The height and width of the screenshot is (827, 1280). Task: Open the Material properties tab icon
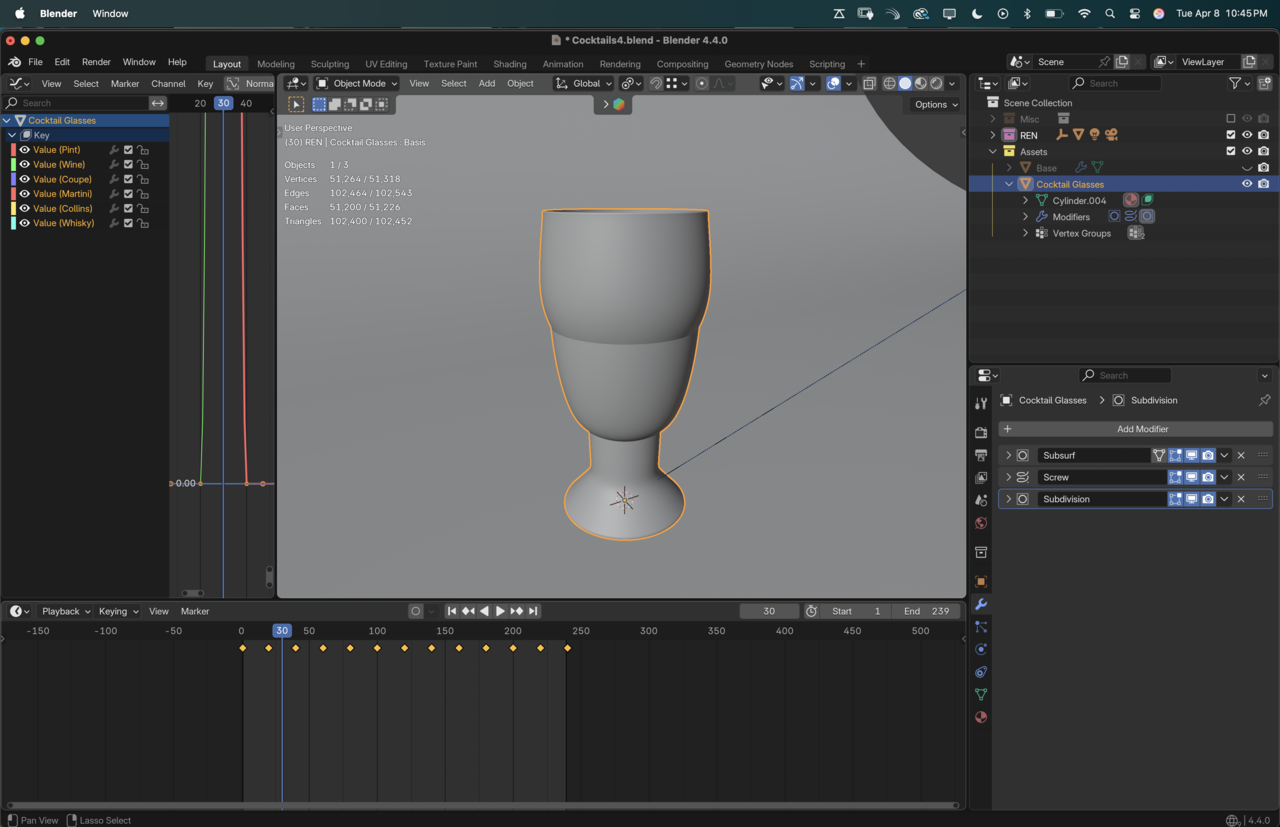981,717
